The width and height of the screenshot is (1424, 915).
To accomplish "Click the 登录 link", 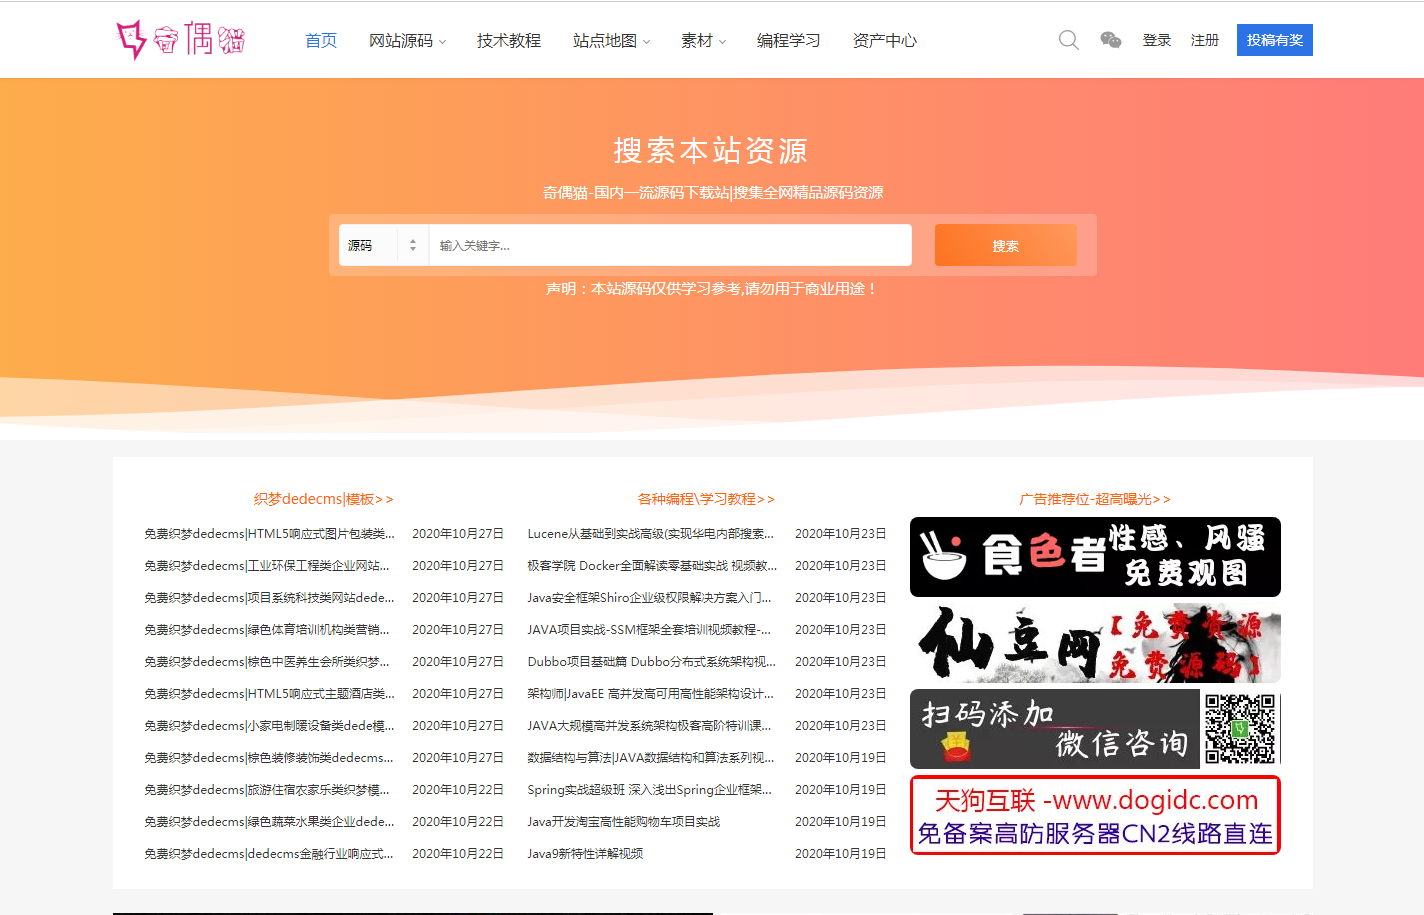I will coord(1156,40).
